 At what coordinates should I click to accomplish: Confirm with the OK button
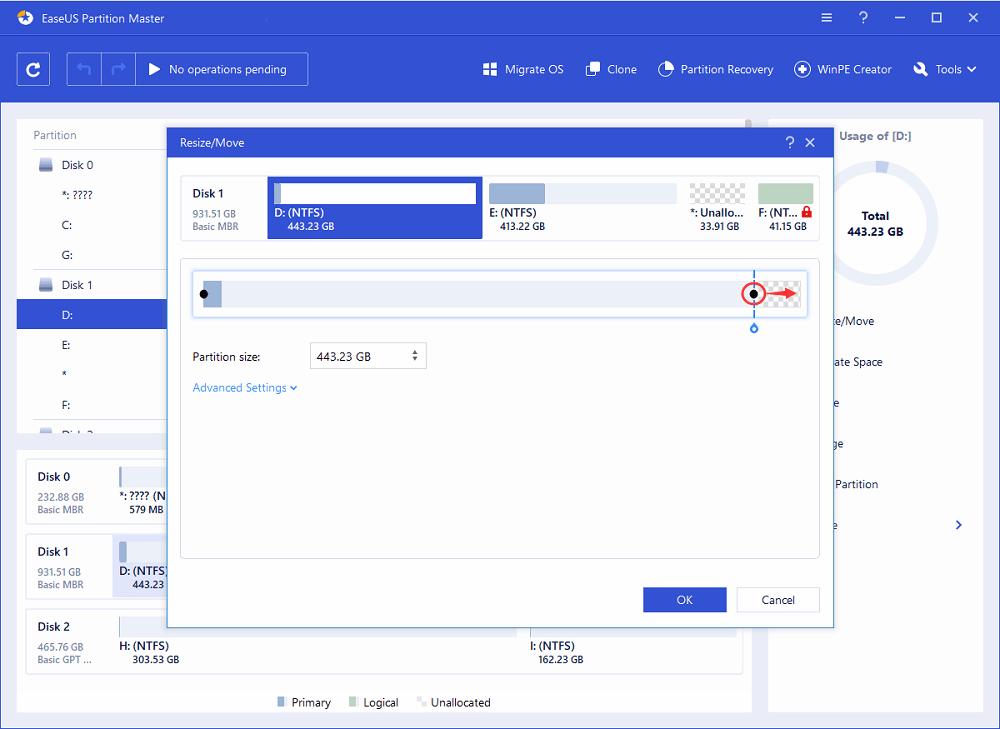click(684, 600)
